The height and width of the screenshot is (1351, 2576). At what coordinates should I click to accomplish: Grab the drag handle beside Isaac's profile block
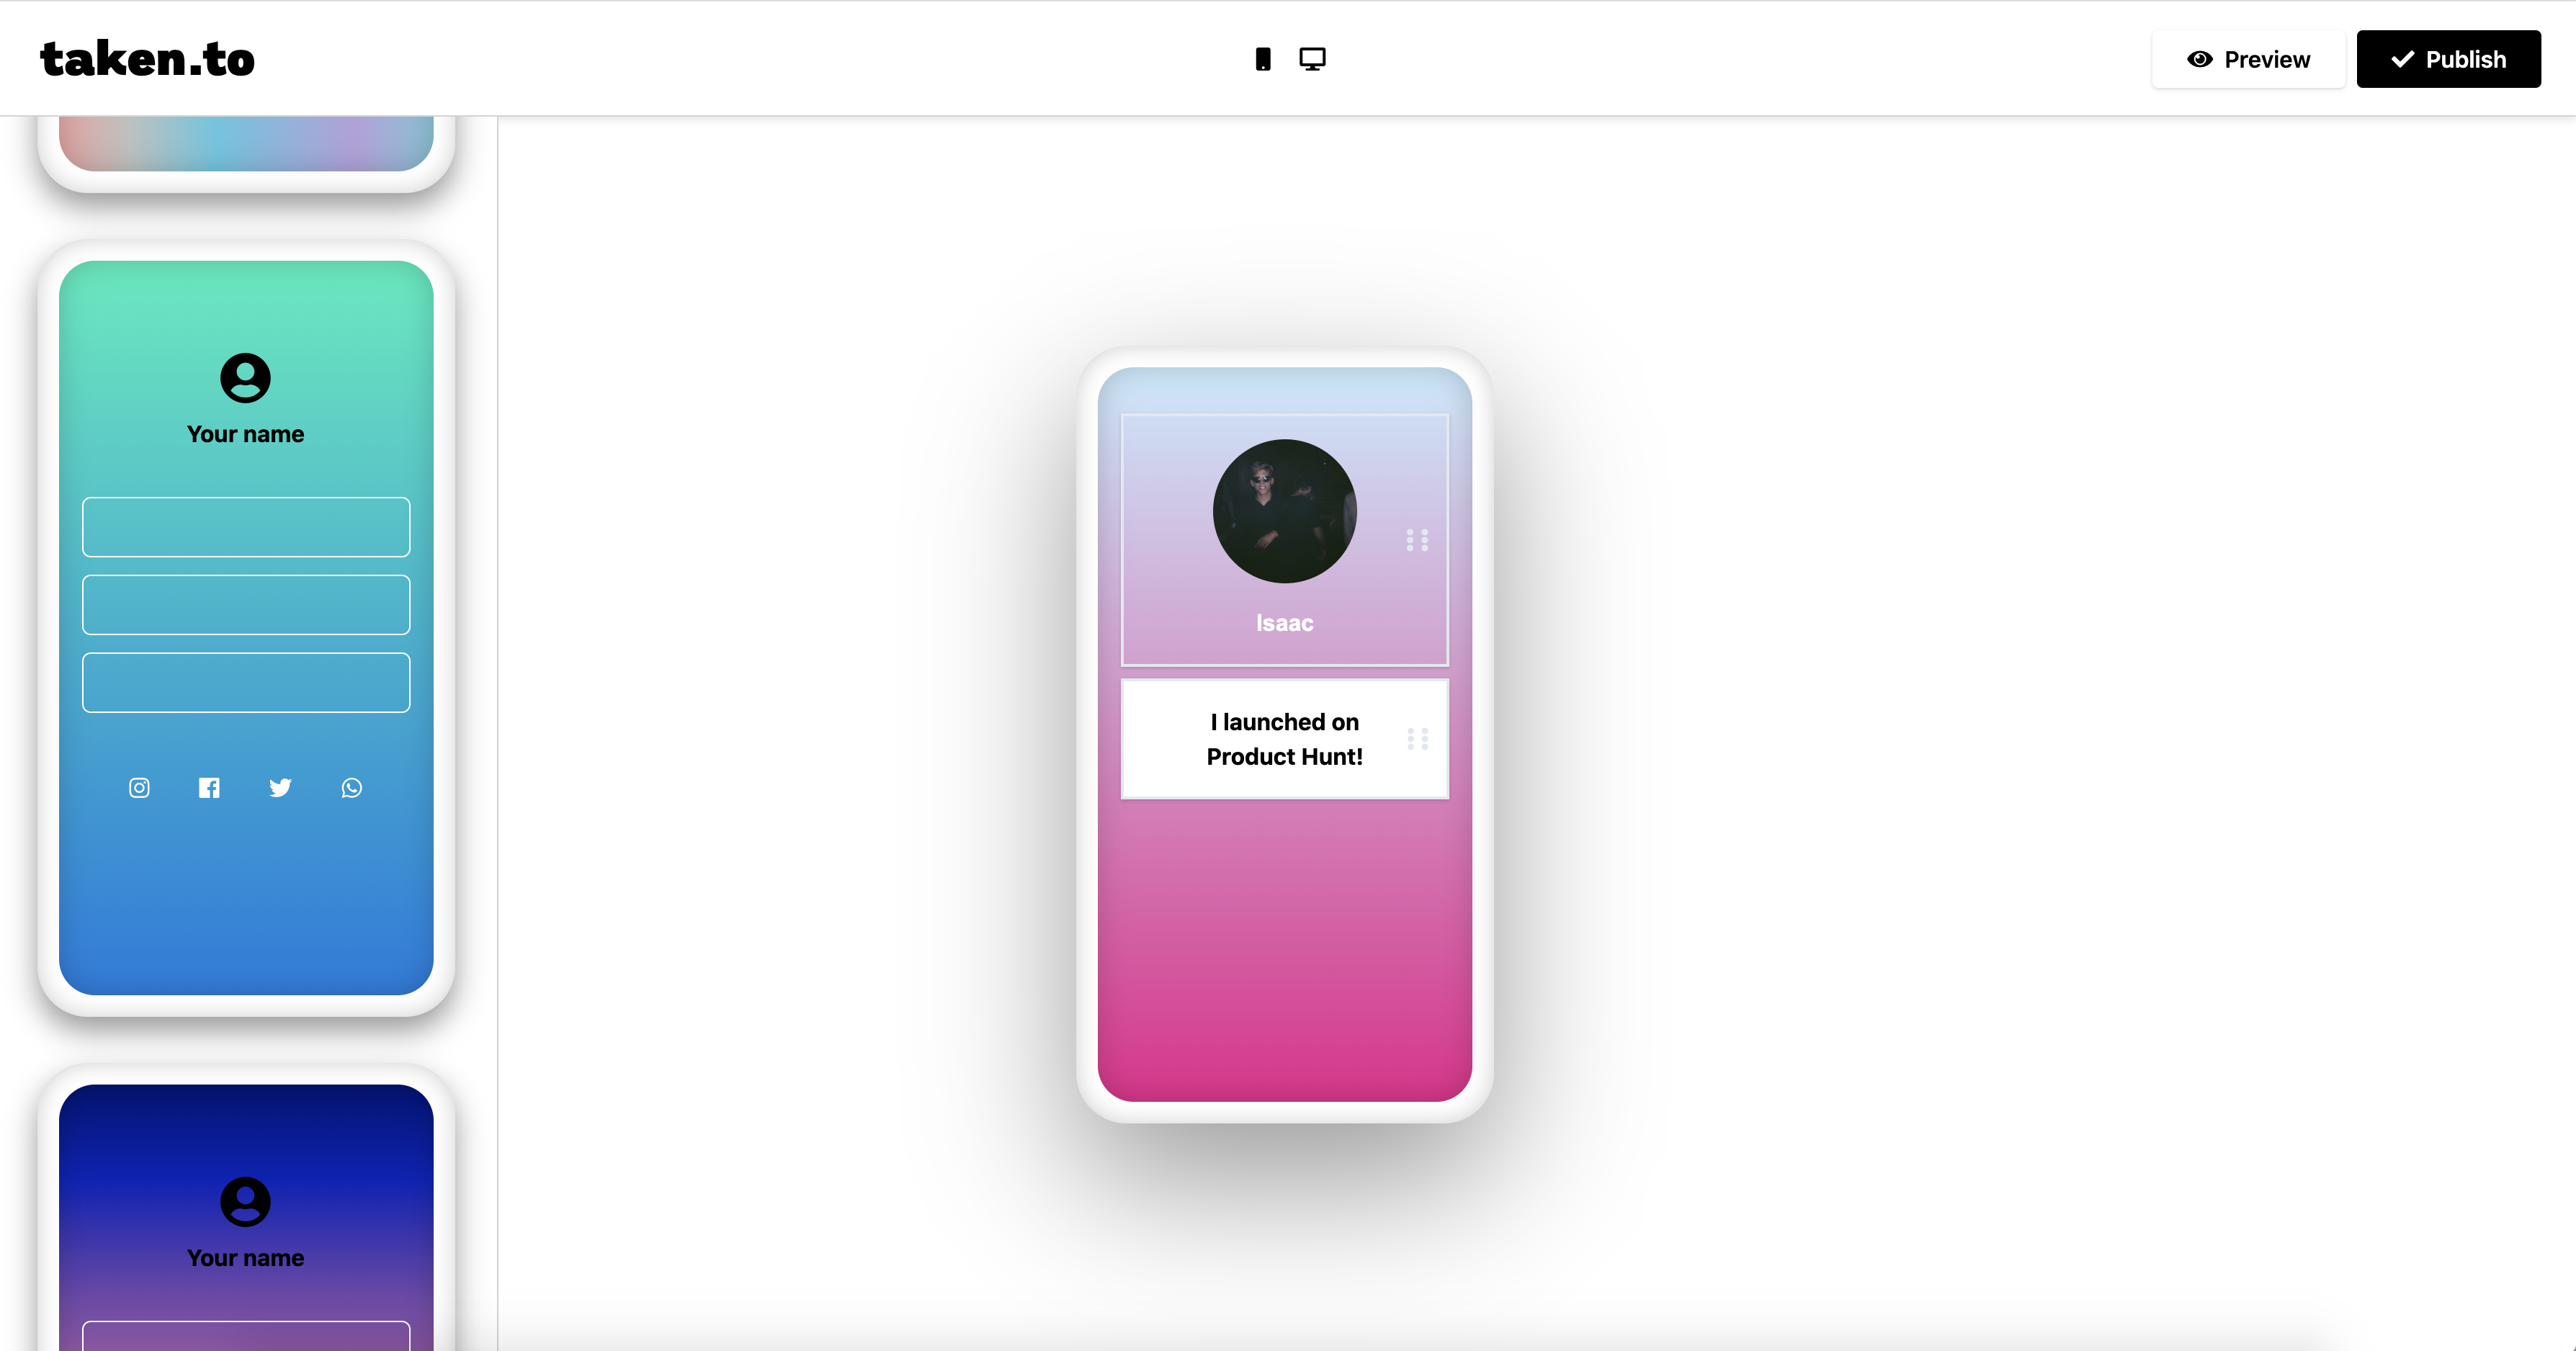1417,540
